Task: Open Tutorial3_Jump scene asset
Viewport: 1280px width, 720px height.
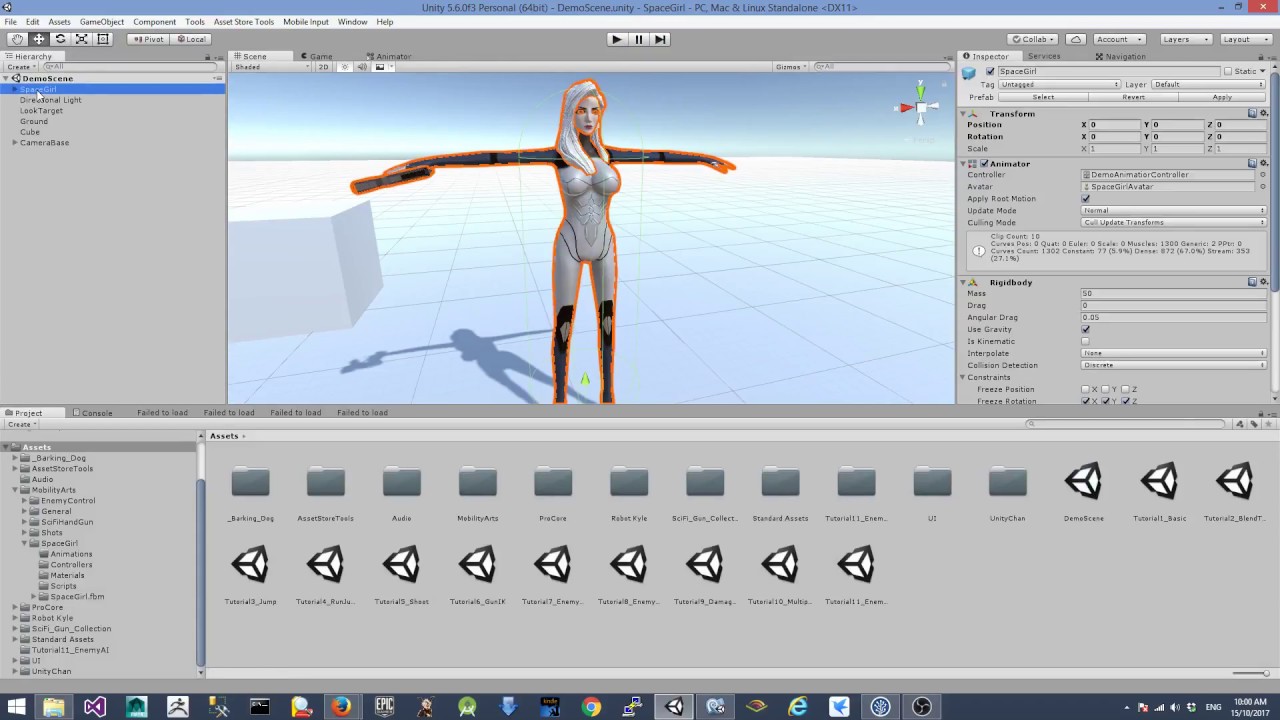Action: pyautogui.click(x=250, y=574)
